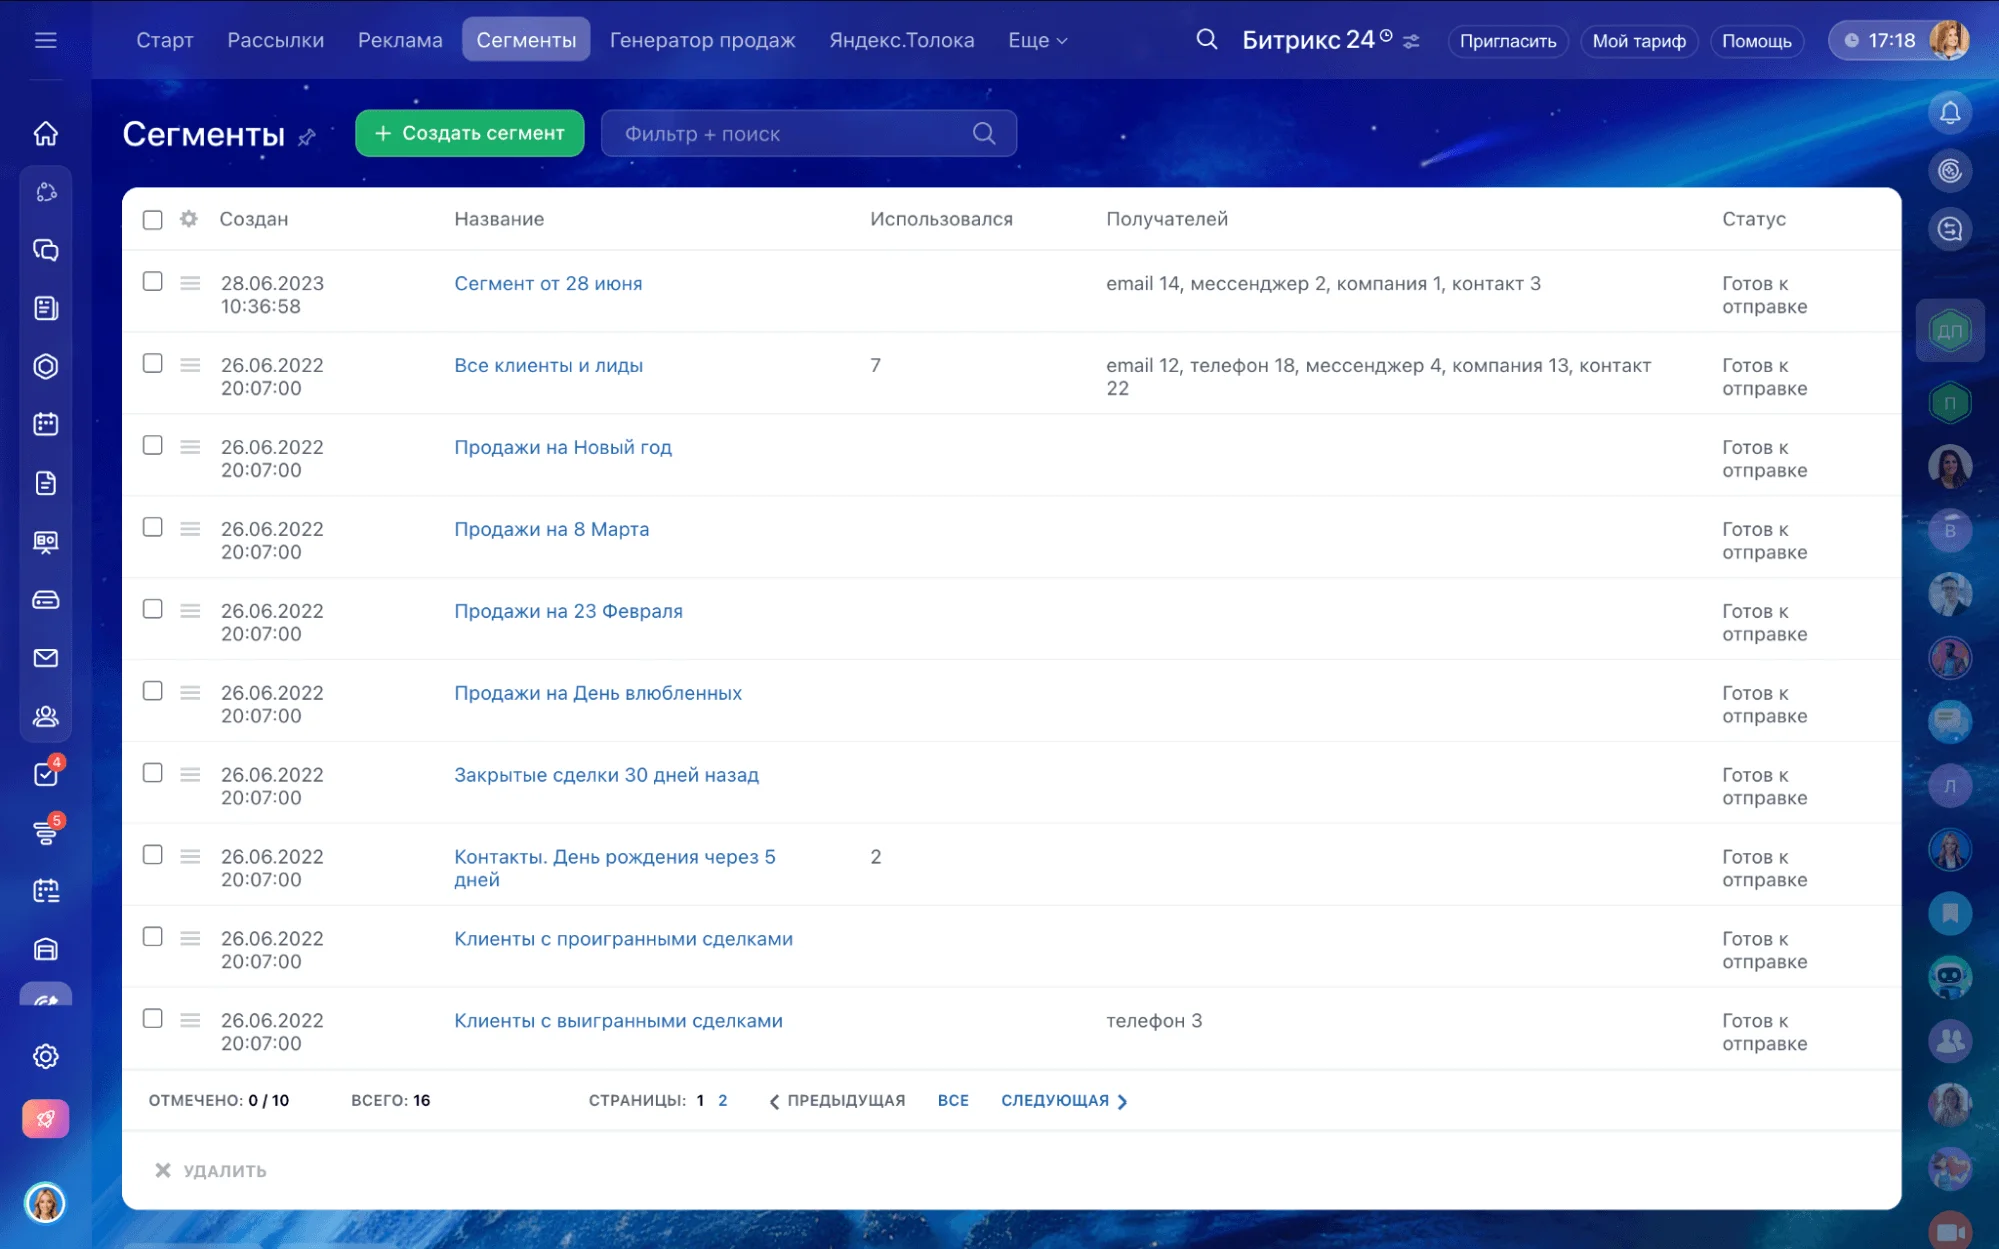This screenshot has height=1250, width=1999.
Task: Open tasks icon with badge 4
Action: pyautogui.click(x=46, y=774)
